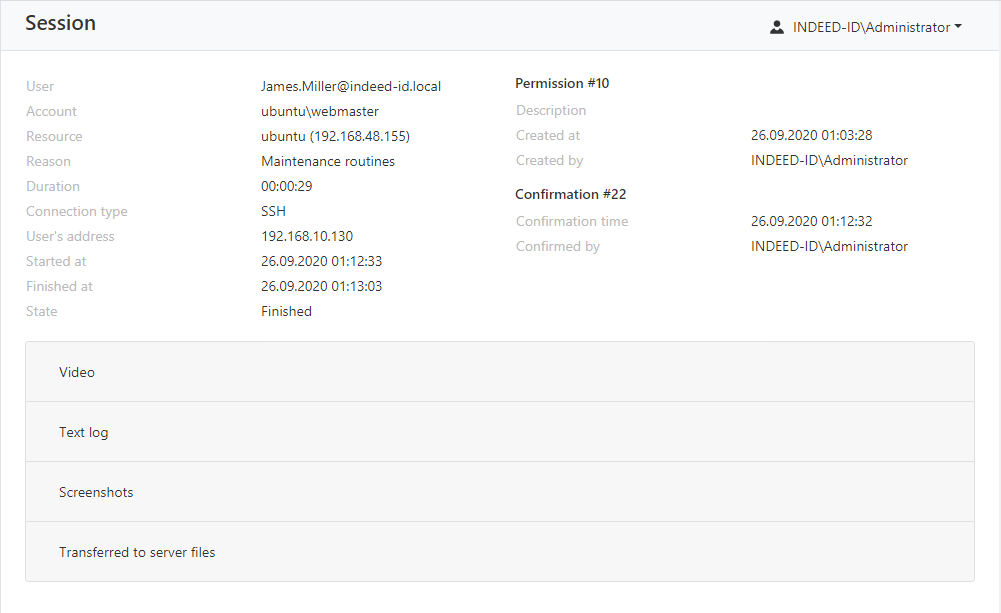
Task: Click the ubuntu\webmaster account value
Action: (x=320, y=111)
